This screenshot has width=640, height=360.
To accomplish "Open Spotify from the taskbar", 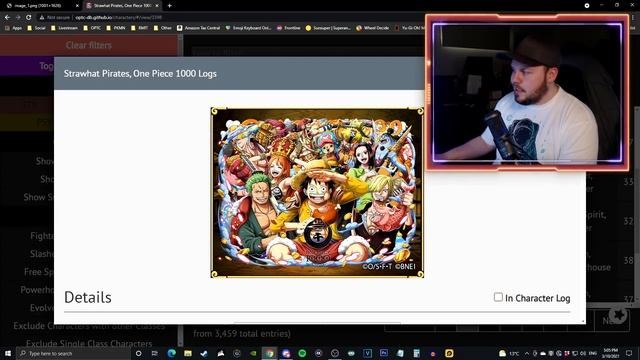I will [x=302, y=353].
